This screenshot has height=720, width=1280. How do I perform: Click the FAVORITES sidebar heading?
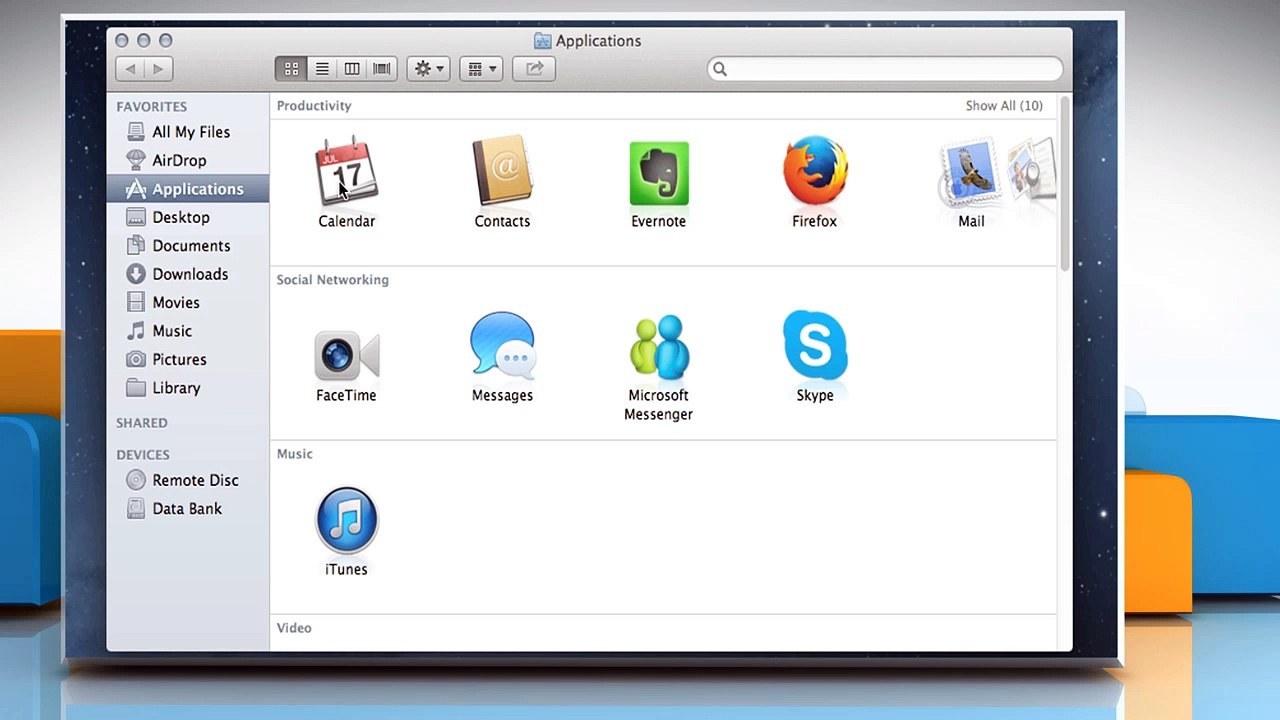click(x=151, y=107)
